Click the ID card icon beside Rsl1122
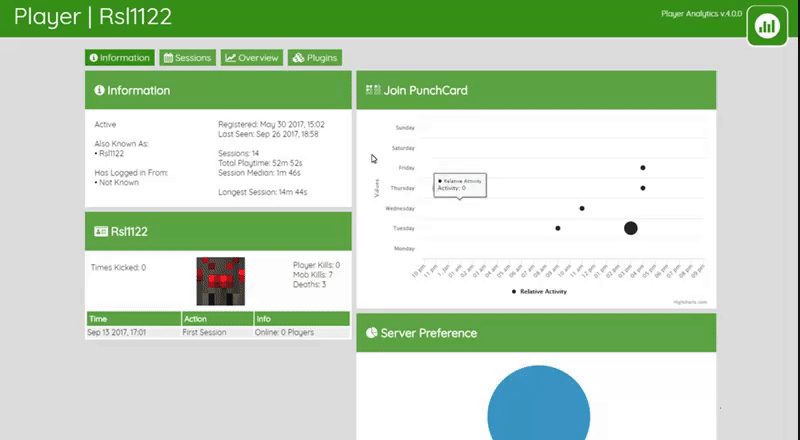The image size is (800, 440). (100, 231)
